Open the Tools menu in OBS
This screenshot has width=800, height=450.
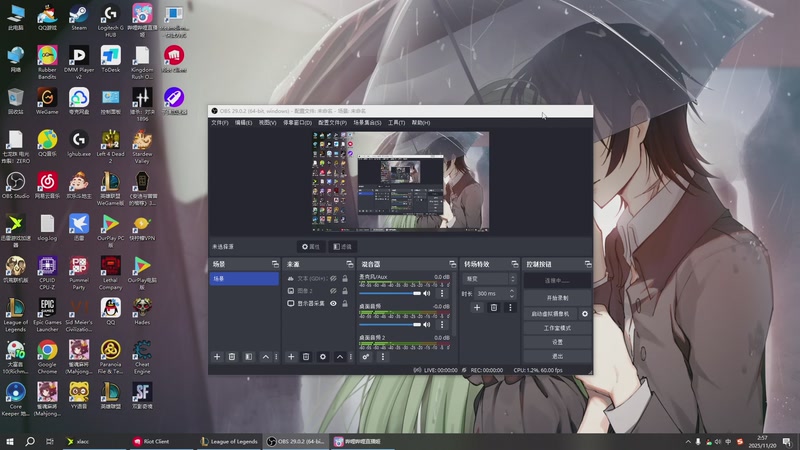396,123
